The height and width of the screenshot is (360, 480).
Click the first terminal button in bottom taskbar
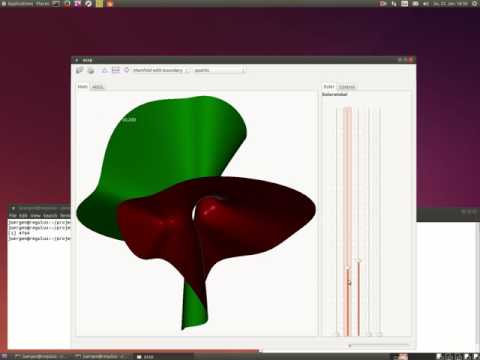coord(40,356)
